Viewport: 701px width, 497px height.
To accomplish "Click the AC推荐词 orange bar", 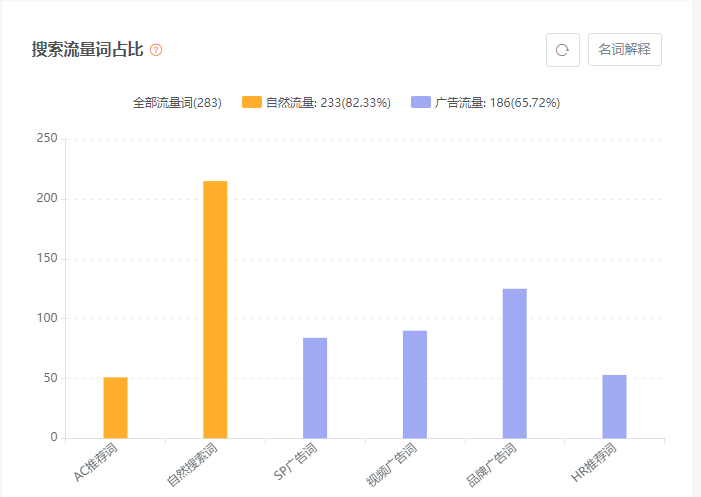I will (x=115, y=408).
